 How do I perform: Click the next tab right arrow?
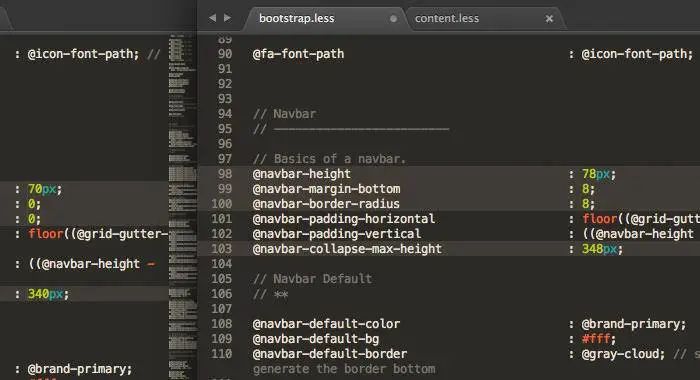(x=228, y=18)
